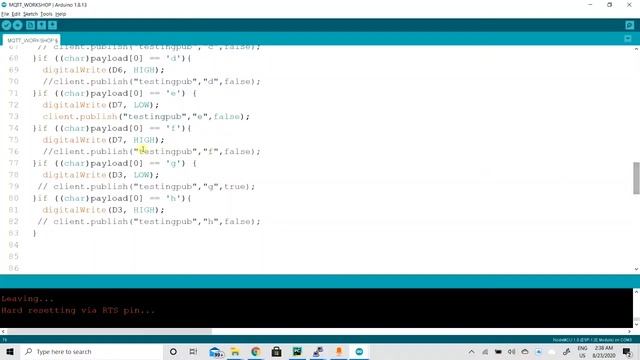This screenshot has width=640, height=360.
Task: Click line 75 digitalWrite(D7, HIGH)
Action: 103,140
